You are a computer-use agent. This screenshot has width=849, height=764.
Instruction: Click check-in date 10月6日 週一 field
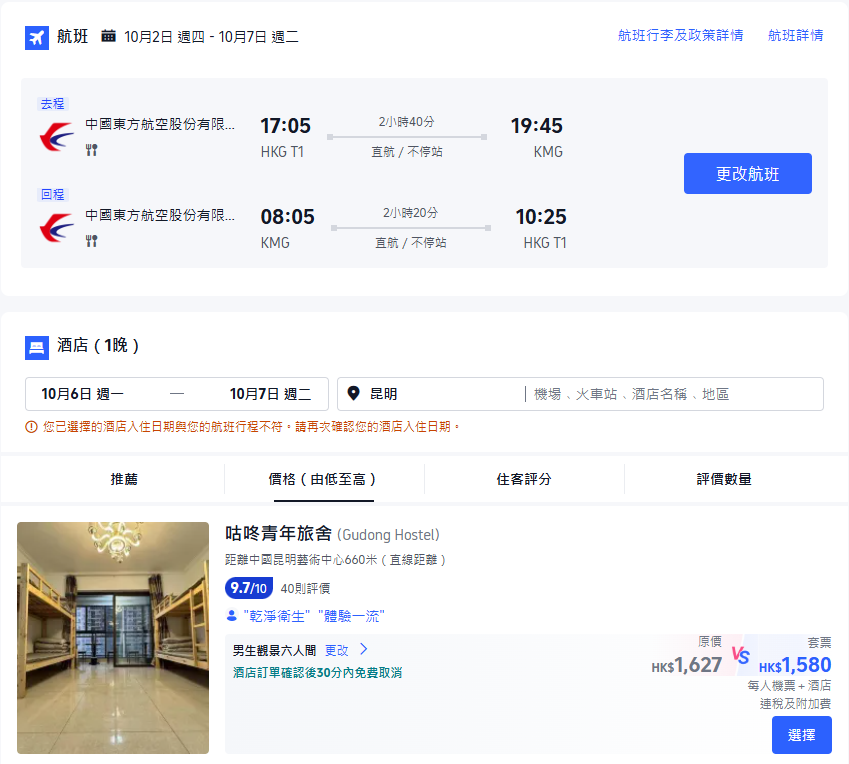coord(82,394)
